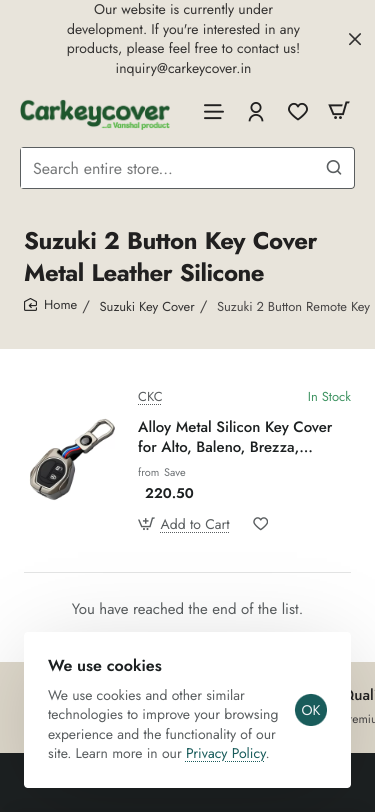Open the Privacy Policy link
375x812 pixels.
point(226,753)
